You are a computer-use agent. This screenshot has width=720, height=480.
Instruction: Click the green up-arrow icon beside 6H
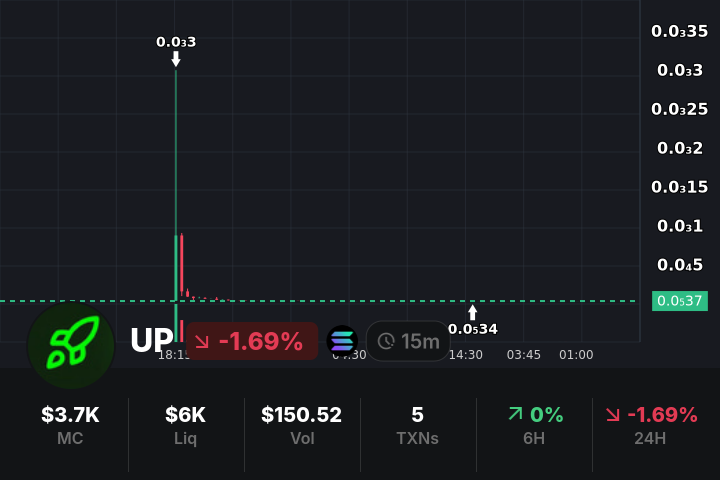[x=515, y=415]
